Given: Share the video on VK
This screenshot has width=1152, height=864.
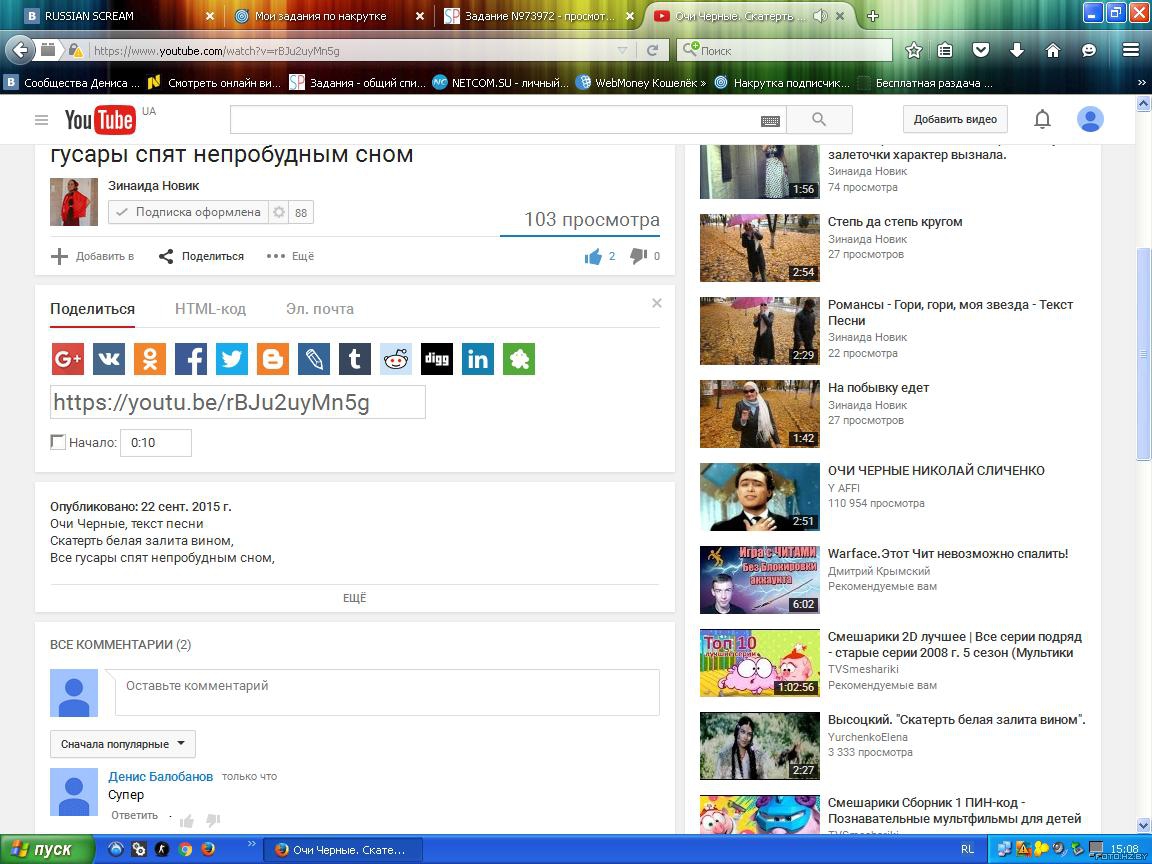Looking at the screenshot, I should [x=109, y=359].
